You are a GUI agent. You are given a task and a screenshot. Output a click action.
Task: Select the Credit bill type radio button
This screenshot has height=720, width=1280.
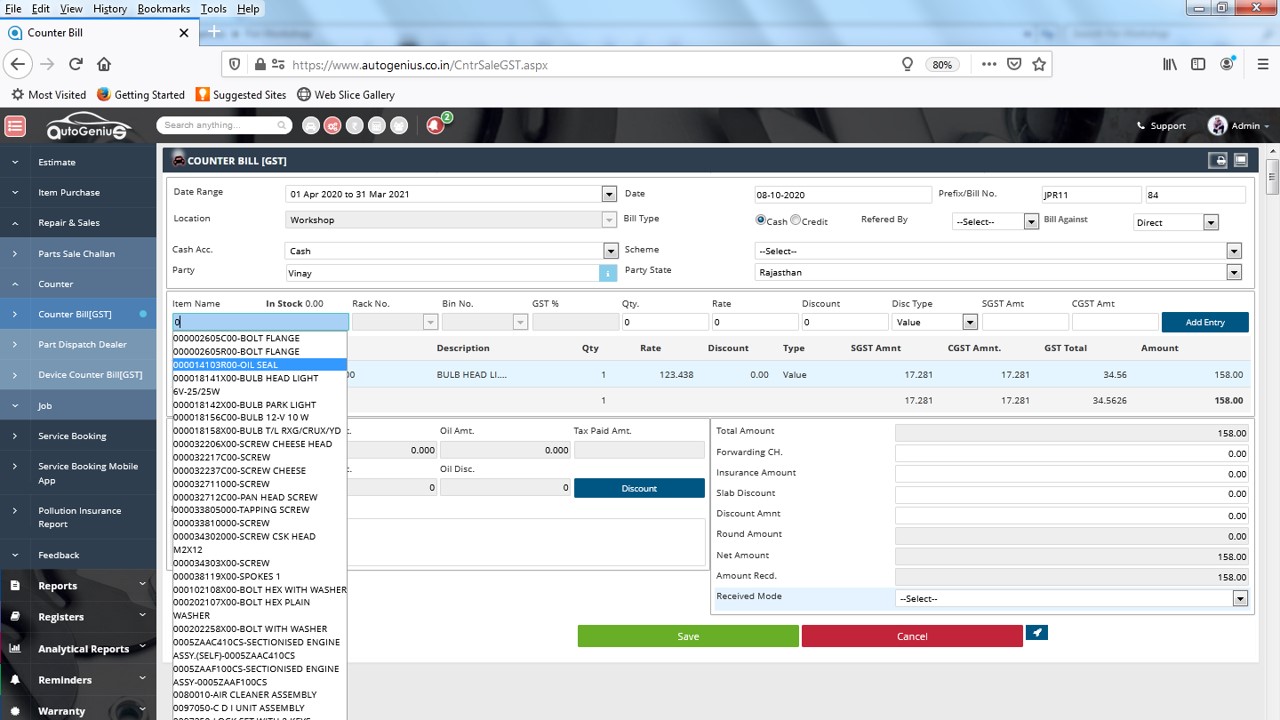click(796, 220)
